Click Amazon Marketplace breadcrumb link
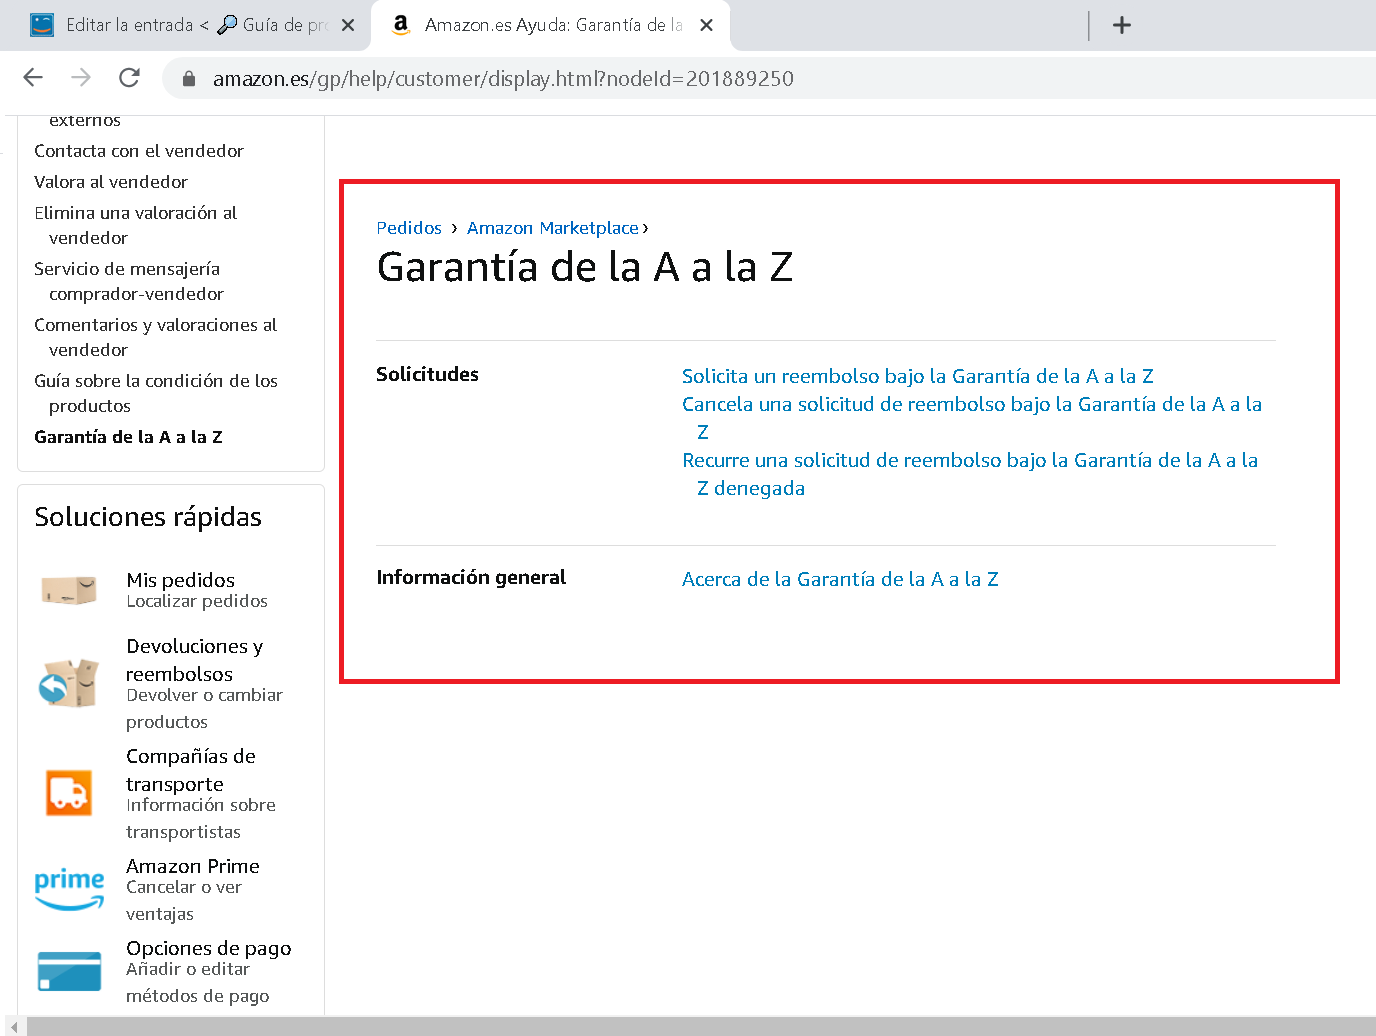1376x1036 pixels. pyautogui.click(x=553, y=228)
